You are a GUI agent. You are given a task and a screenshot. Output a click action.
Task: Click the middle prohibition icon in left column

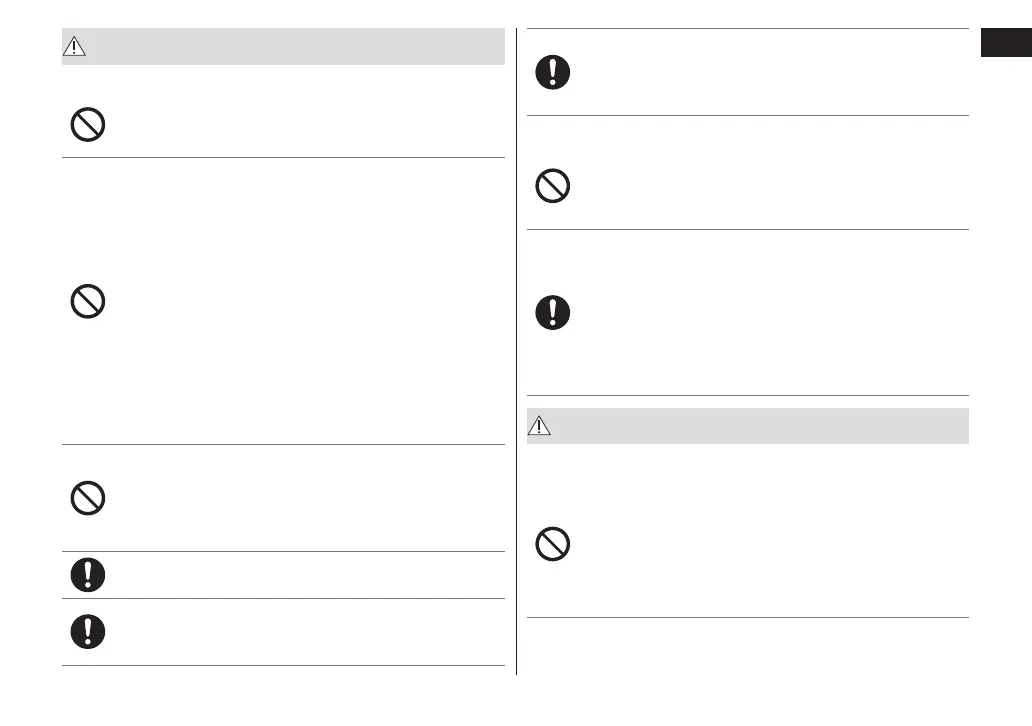88,301
